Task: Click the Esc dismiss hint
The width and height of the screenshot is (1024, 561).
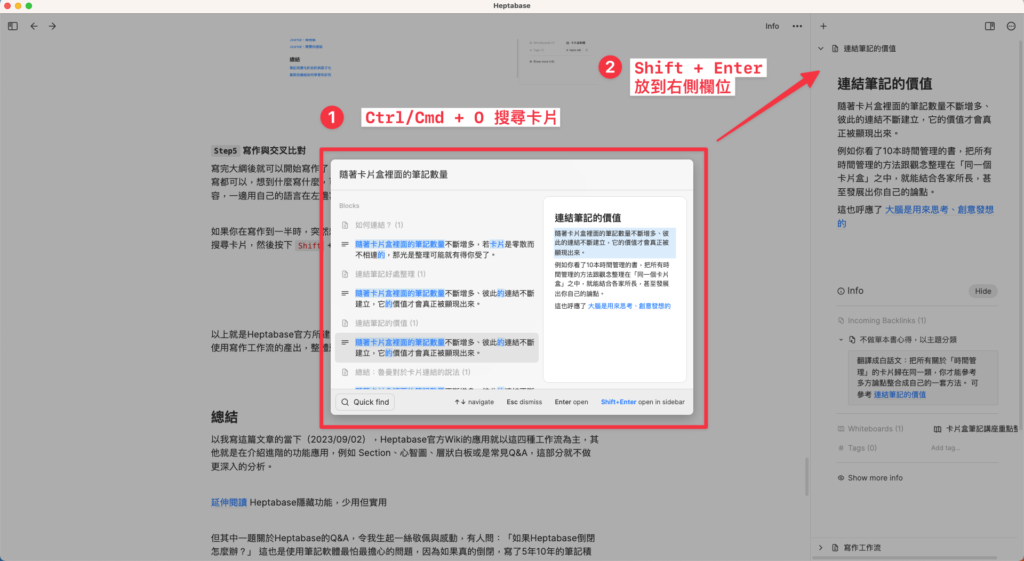Action: click(x=524, y=402)
